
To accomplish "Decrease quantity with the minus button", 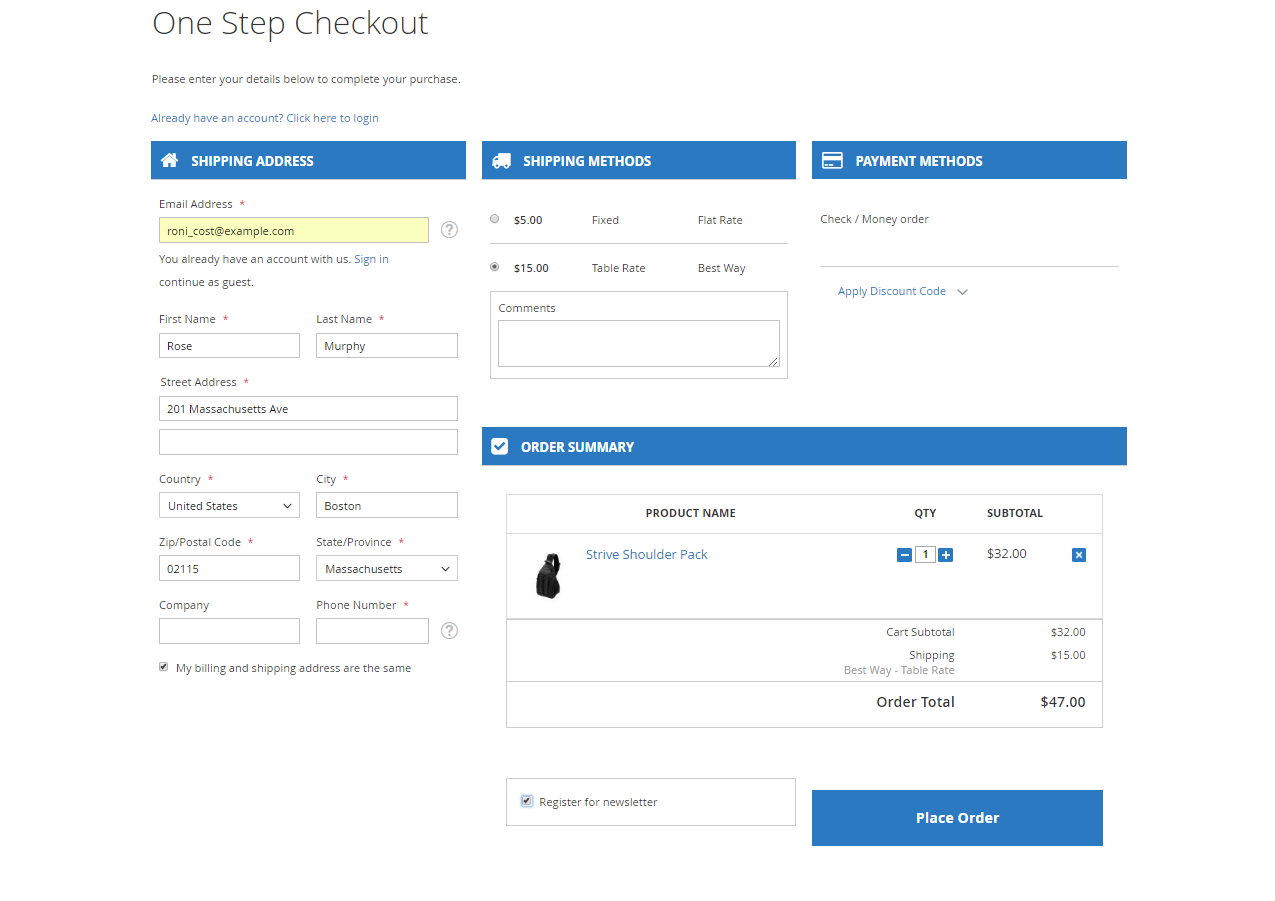I will tap(904, 555).
